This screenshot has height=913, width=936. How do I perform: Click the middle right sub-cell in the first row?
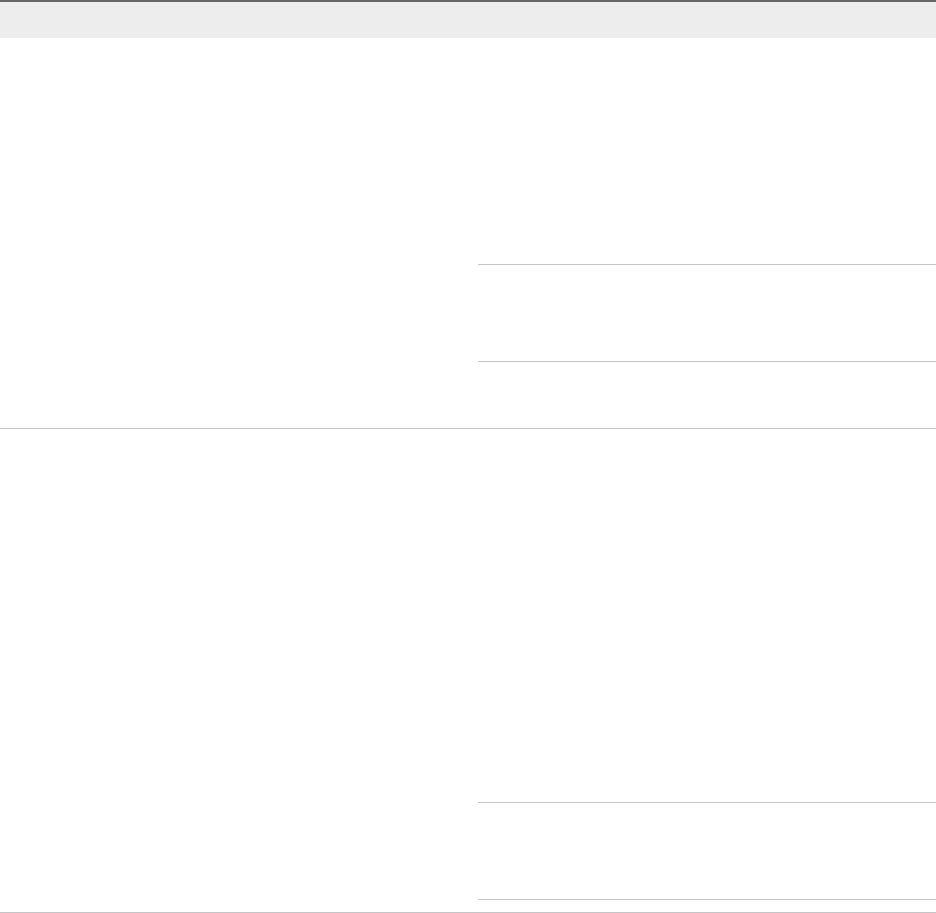tap(706, 313)
